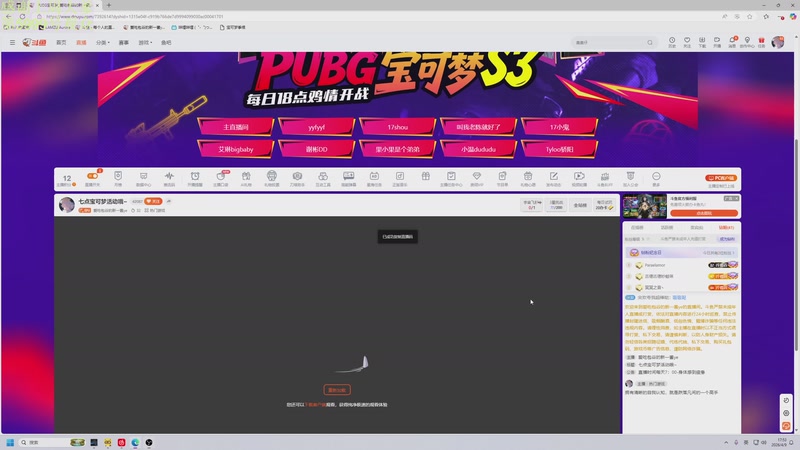Open the hexagon camera icon in the streamer toolbar
800x450 pixels.
click(x=297, y=178)
